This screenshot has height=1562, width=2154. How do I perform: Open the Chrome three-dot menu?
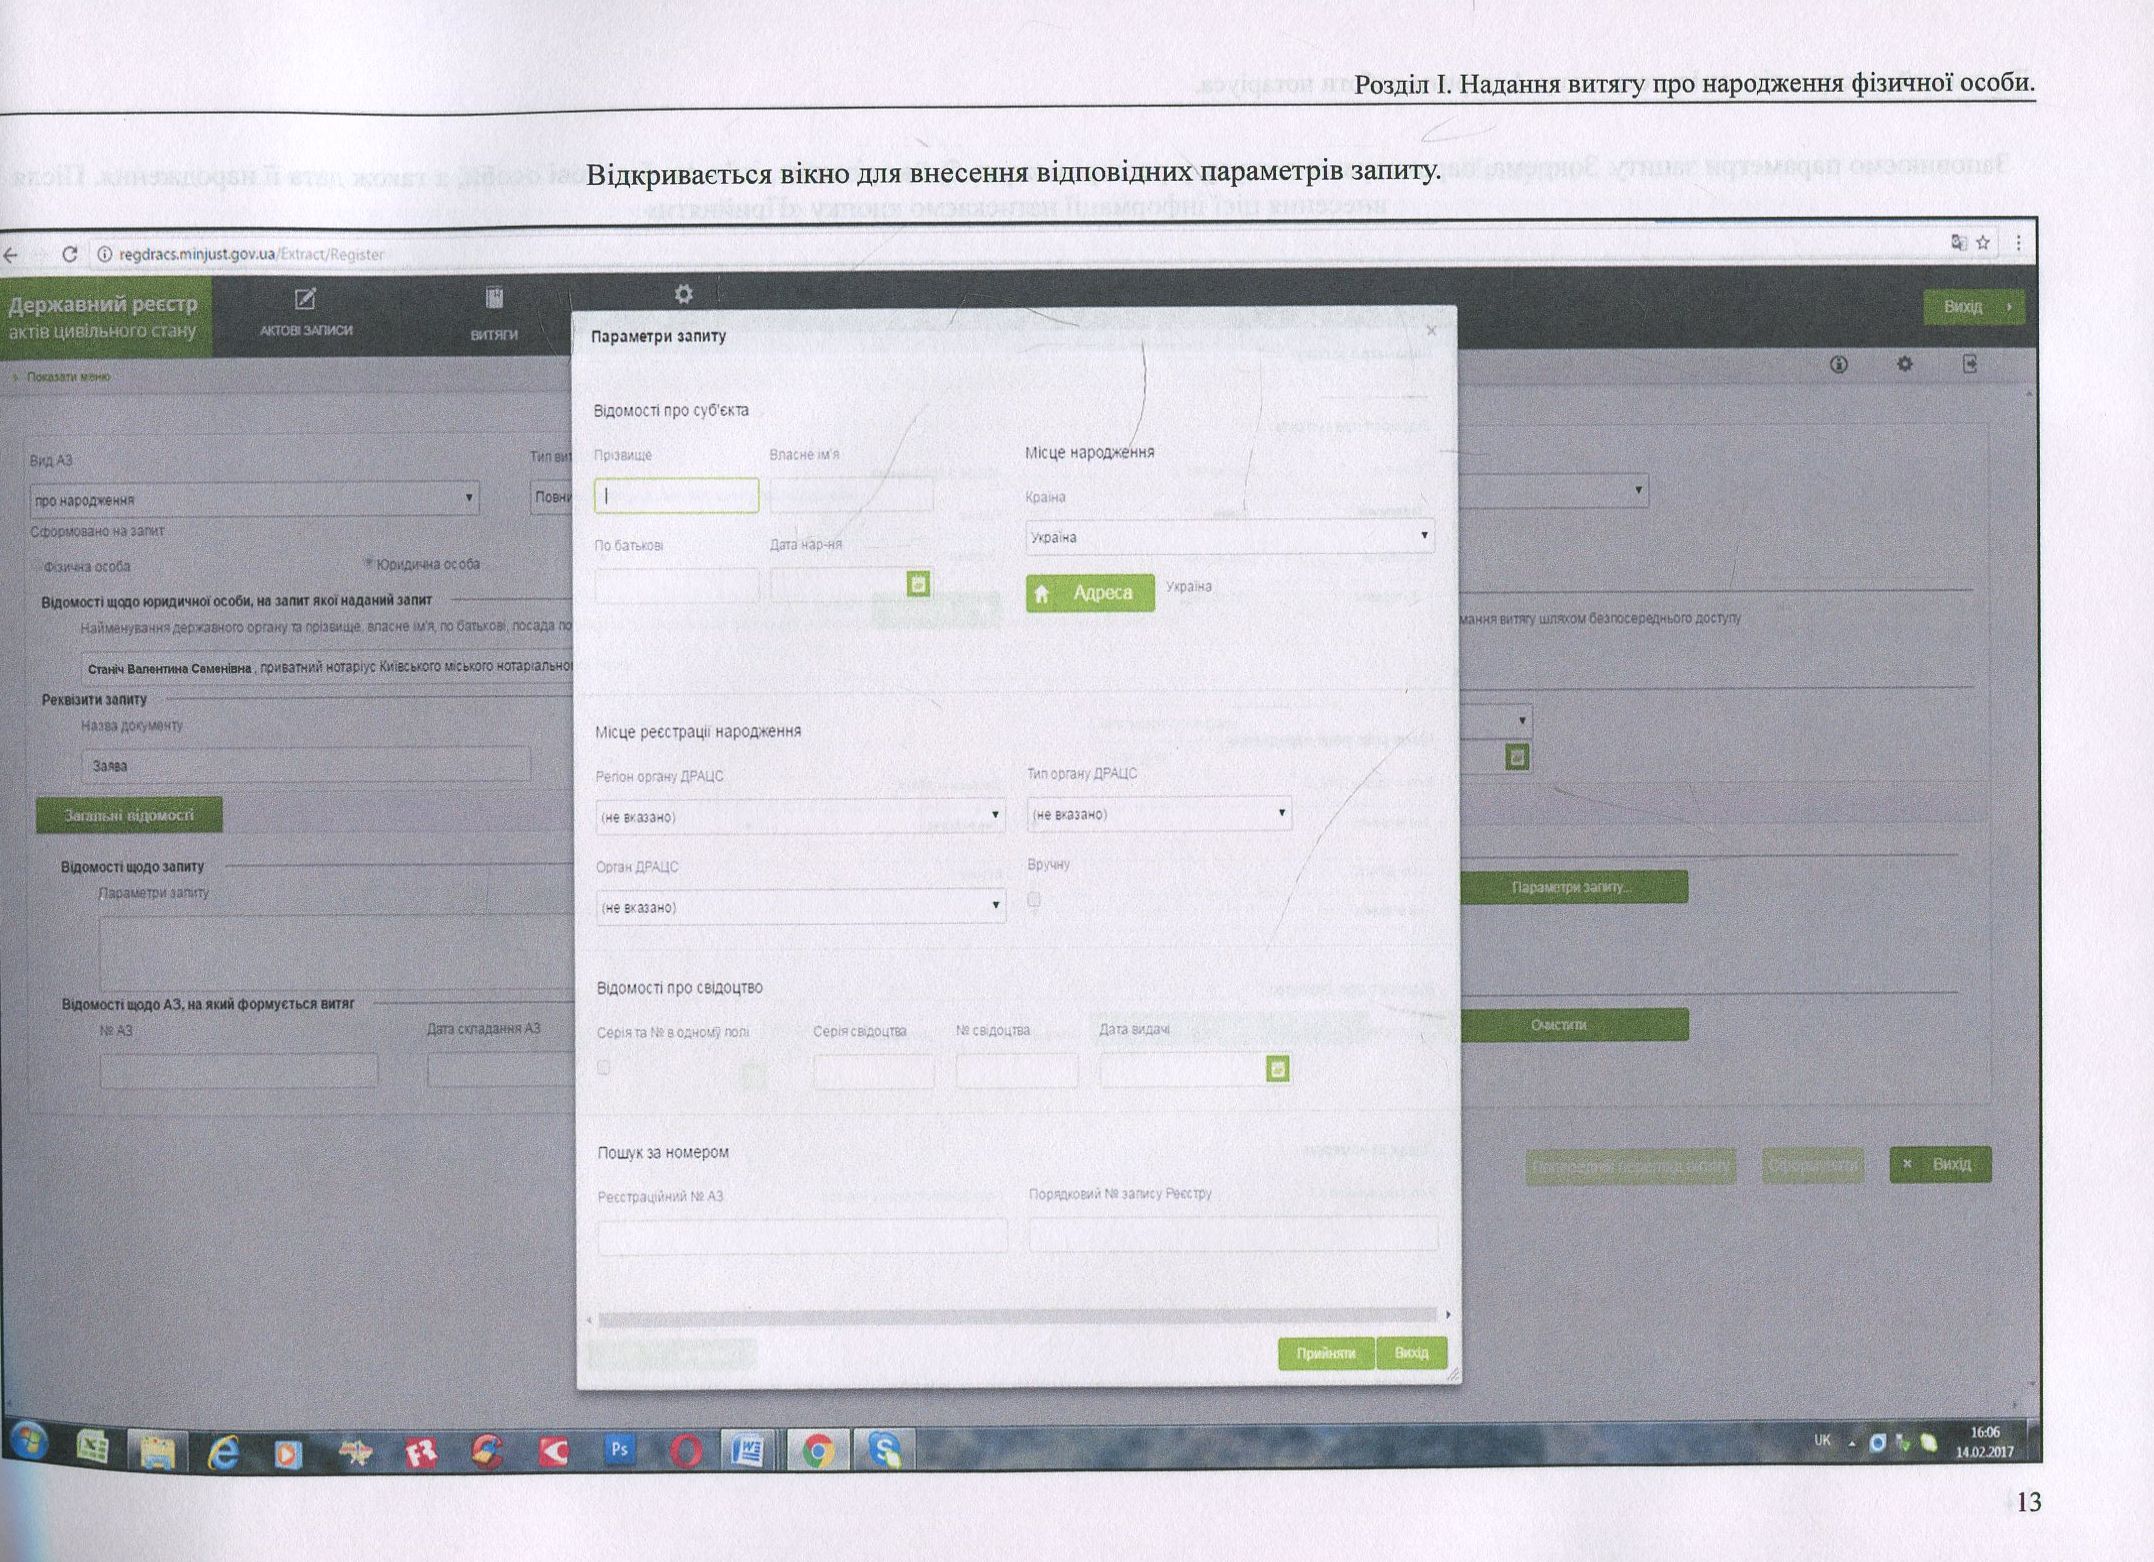click(2019, 243)
